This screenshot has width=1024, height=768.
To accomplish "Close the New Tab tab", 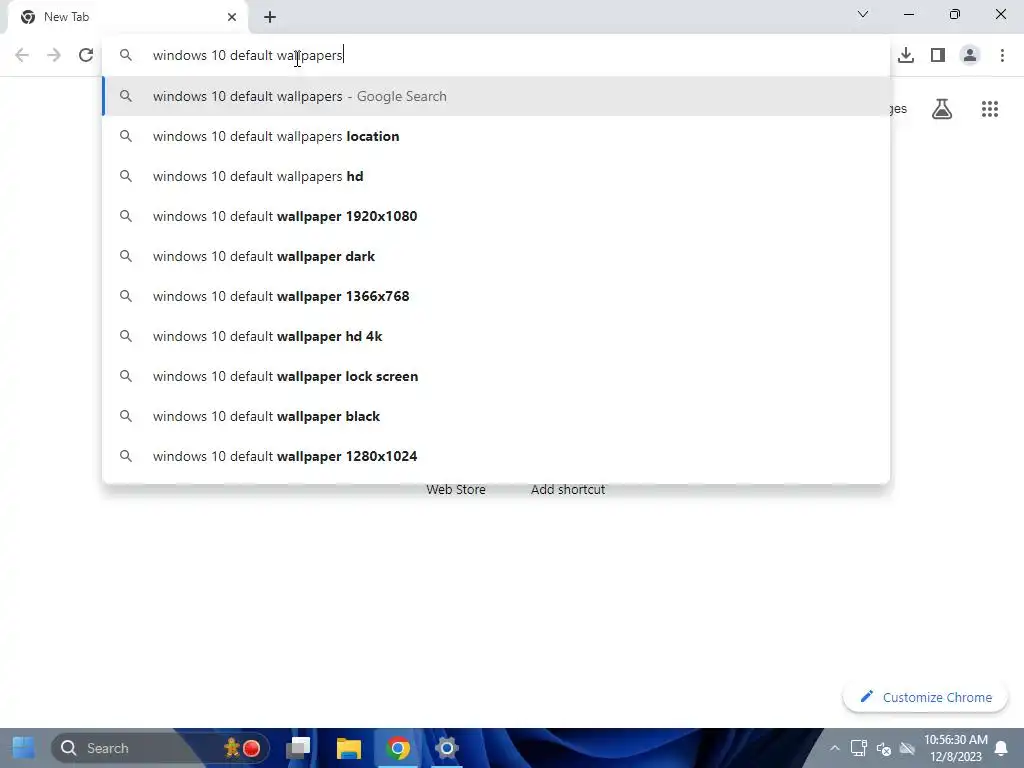I will click(x=232, y=17).
